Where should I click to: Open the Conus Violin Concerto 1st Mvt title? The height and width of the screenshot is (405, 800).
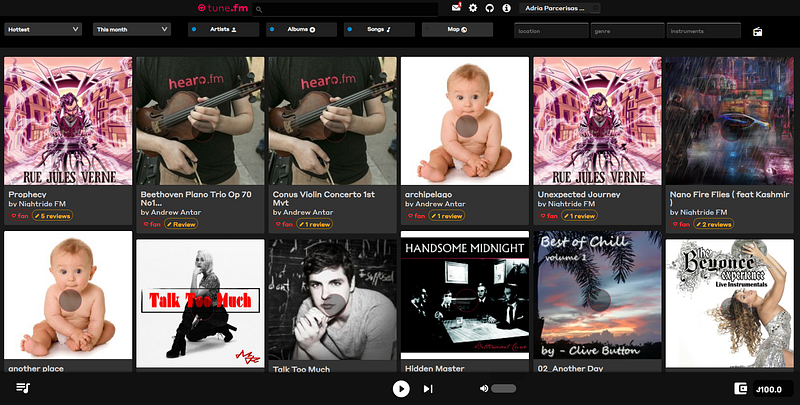(323, 198)
